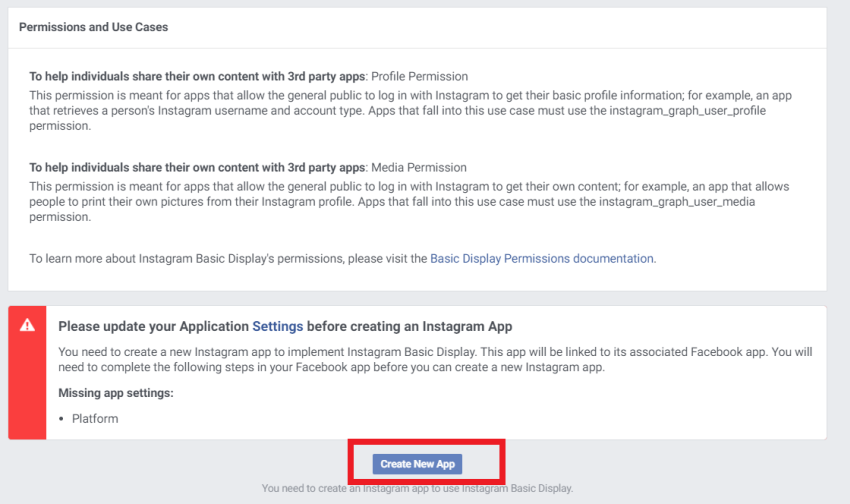
Task: Click the 'Profile Permission' heading text
Action: point(419,76)
